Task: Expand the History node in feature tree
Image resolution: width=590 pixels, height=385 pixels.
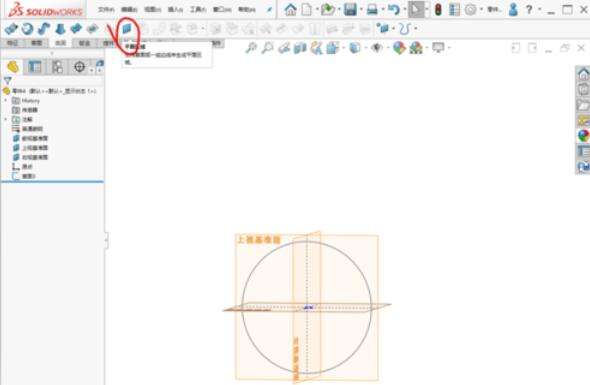Action: [6, 100]
